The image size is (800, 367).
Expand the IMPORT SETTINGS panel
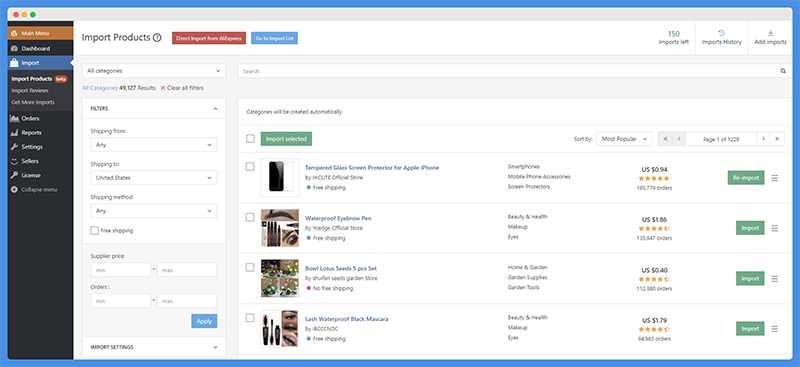[215, 347]
